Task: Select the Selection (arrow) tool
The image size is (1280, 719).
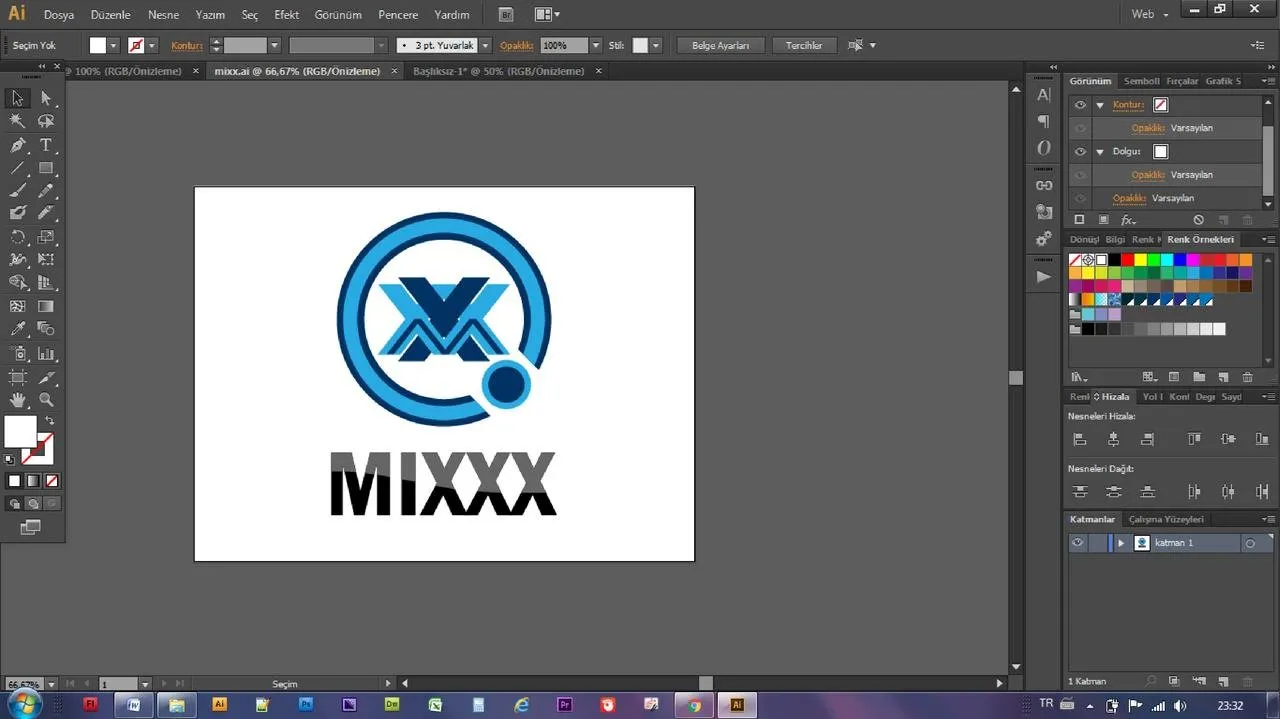Action: coord(17,98)
